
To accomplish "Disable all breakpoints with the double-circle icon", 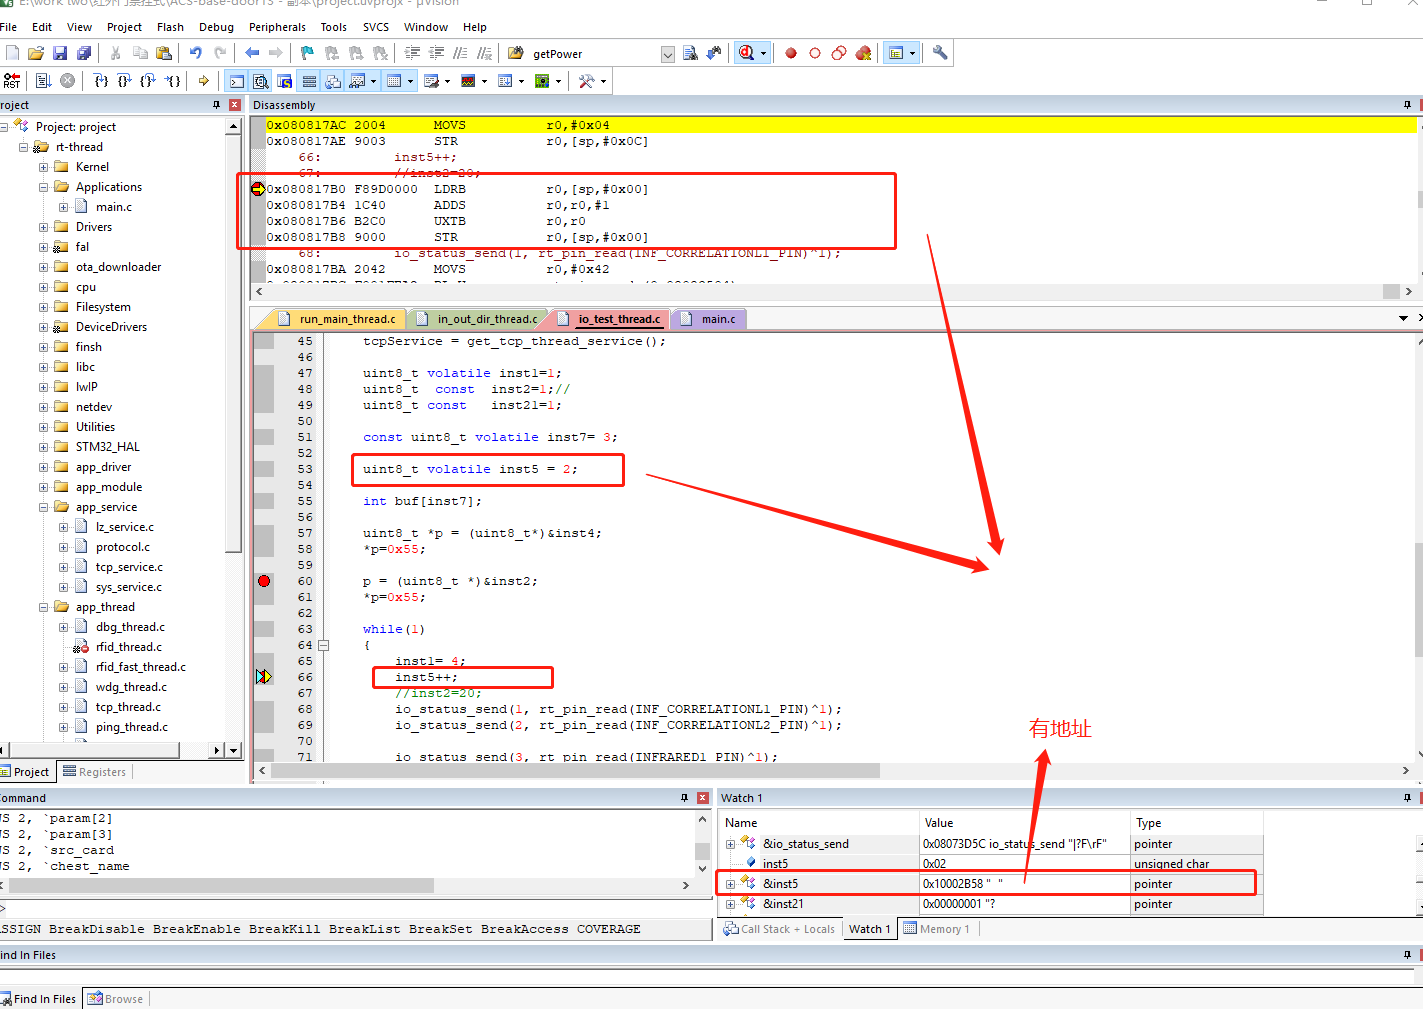I will (839, 53).
